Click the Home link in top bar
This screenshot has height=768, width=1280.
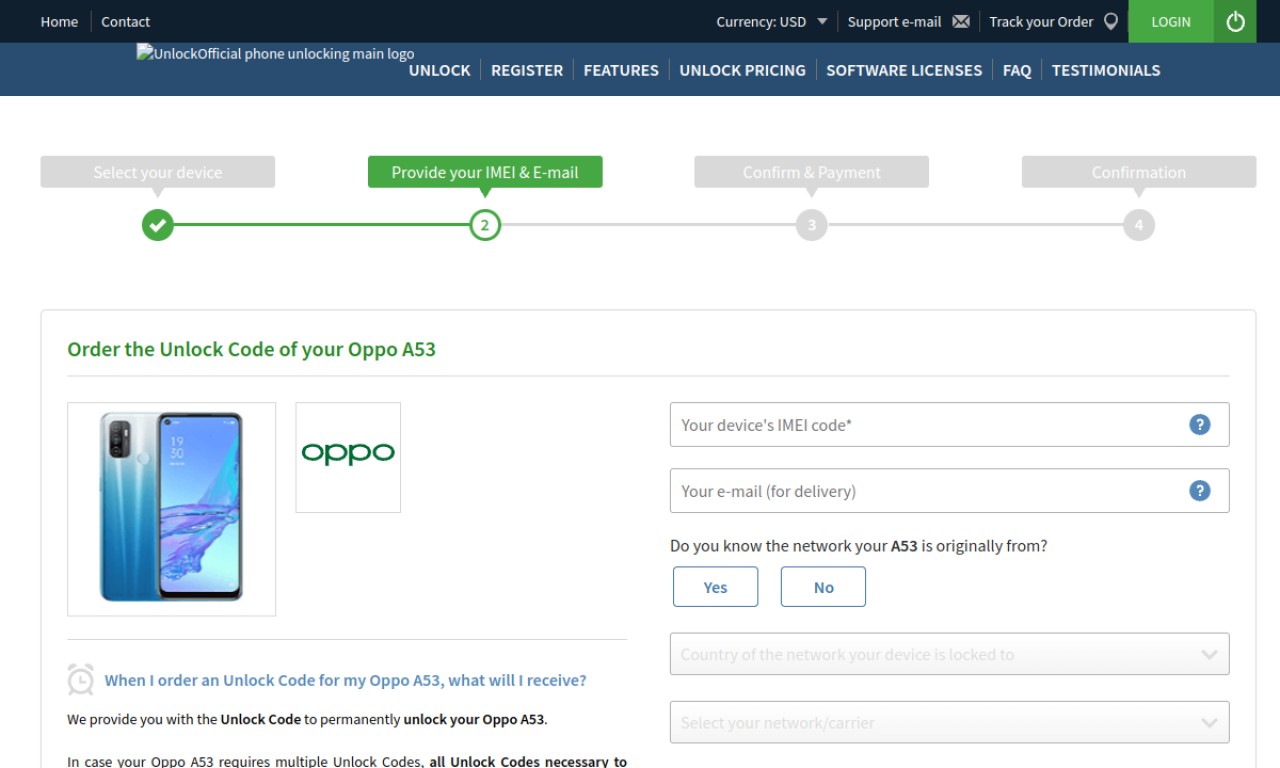[x=59, y=21]
